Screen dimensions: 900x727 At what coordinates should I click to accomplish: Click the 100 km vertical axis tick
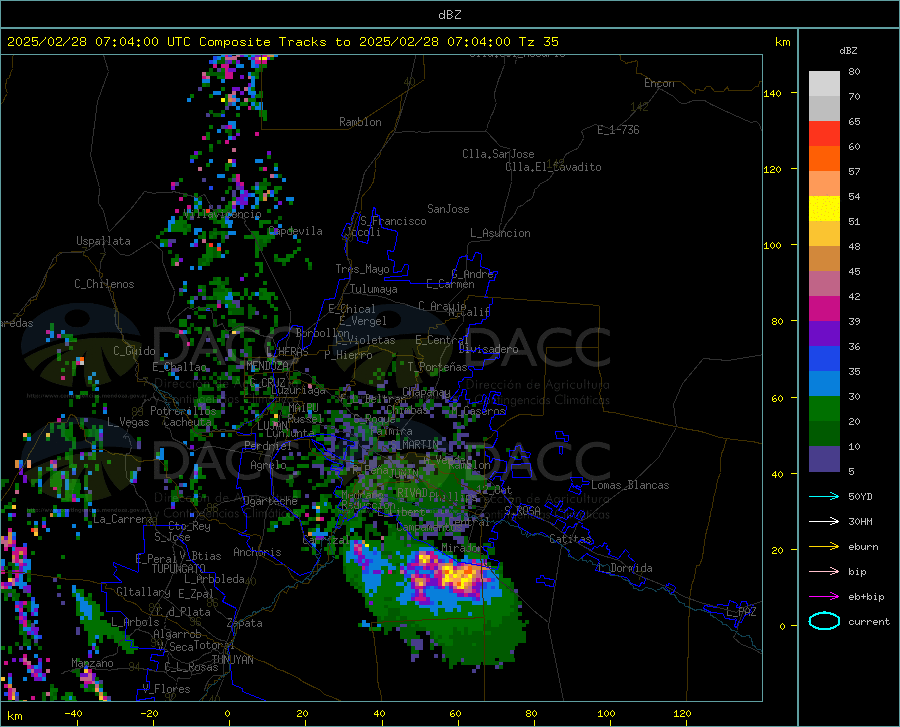pyautogui.click(x=772, y=246)
